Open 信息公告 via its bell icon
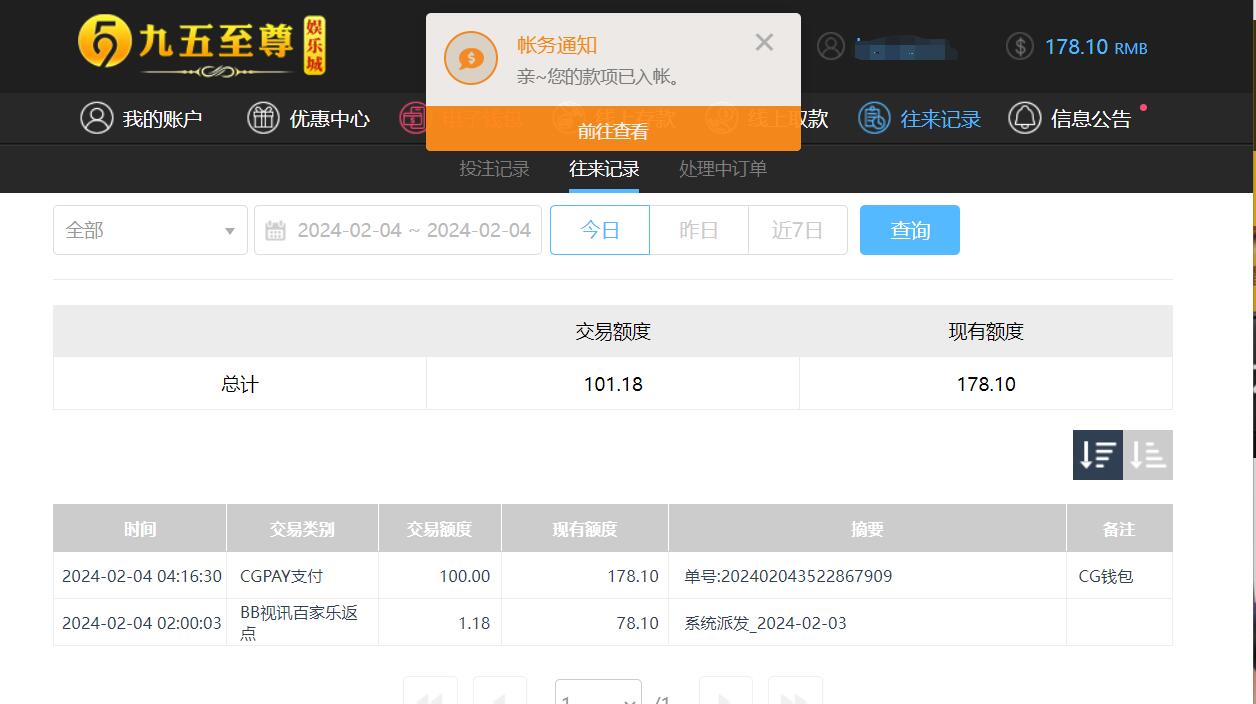This screenshot has height=704, width=1256. click(x=1024, y=118)
